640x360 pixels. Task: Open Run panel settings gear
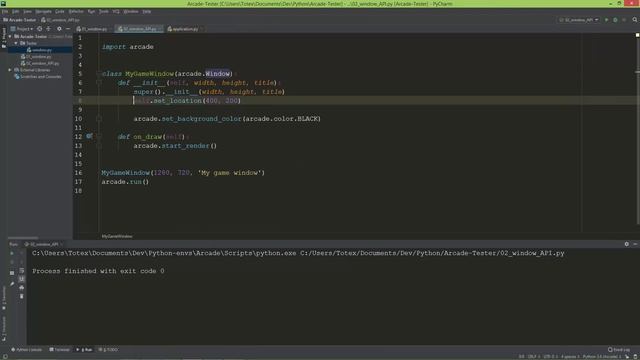point(627,244)
